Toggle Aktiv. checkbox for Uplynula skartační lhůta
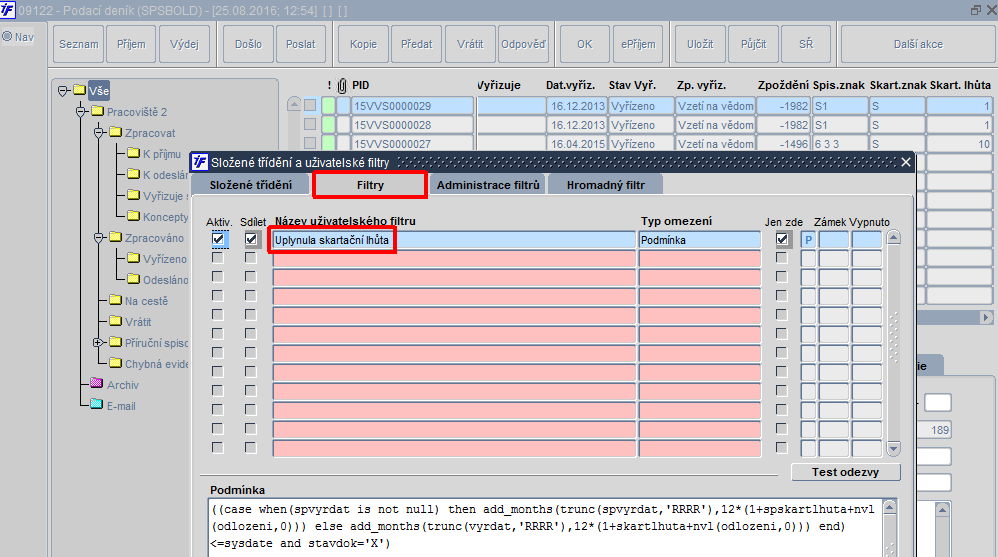The image size is (998, 557). click(218, 239)
